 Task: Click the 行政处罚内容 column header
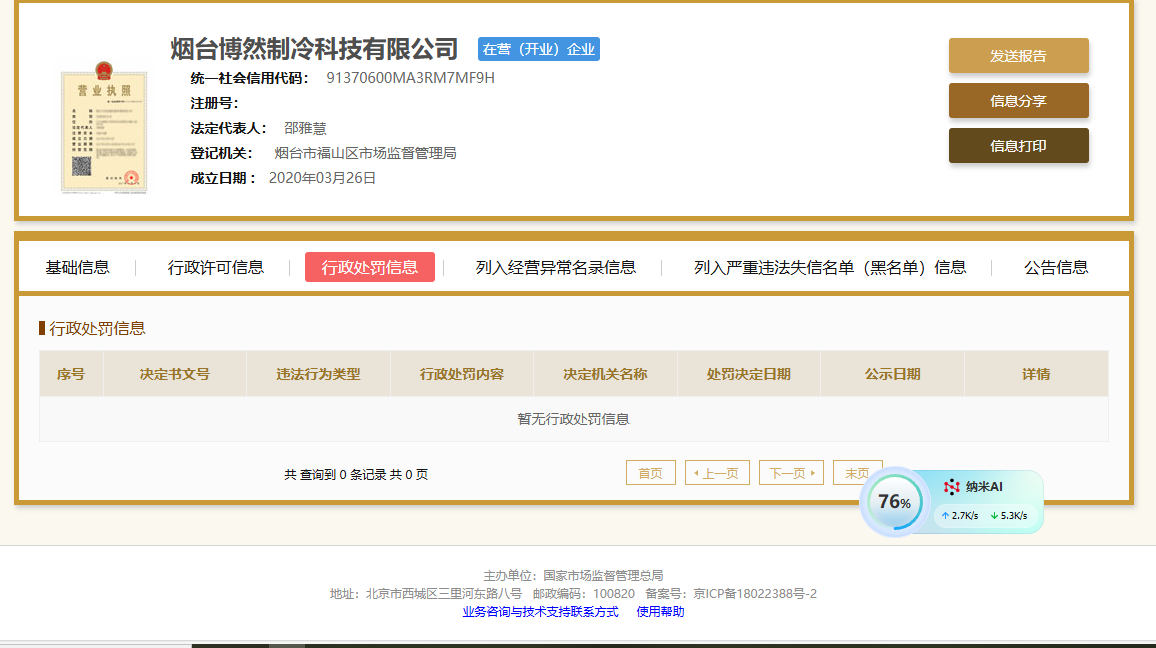462,374
